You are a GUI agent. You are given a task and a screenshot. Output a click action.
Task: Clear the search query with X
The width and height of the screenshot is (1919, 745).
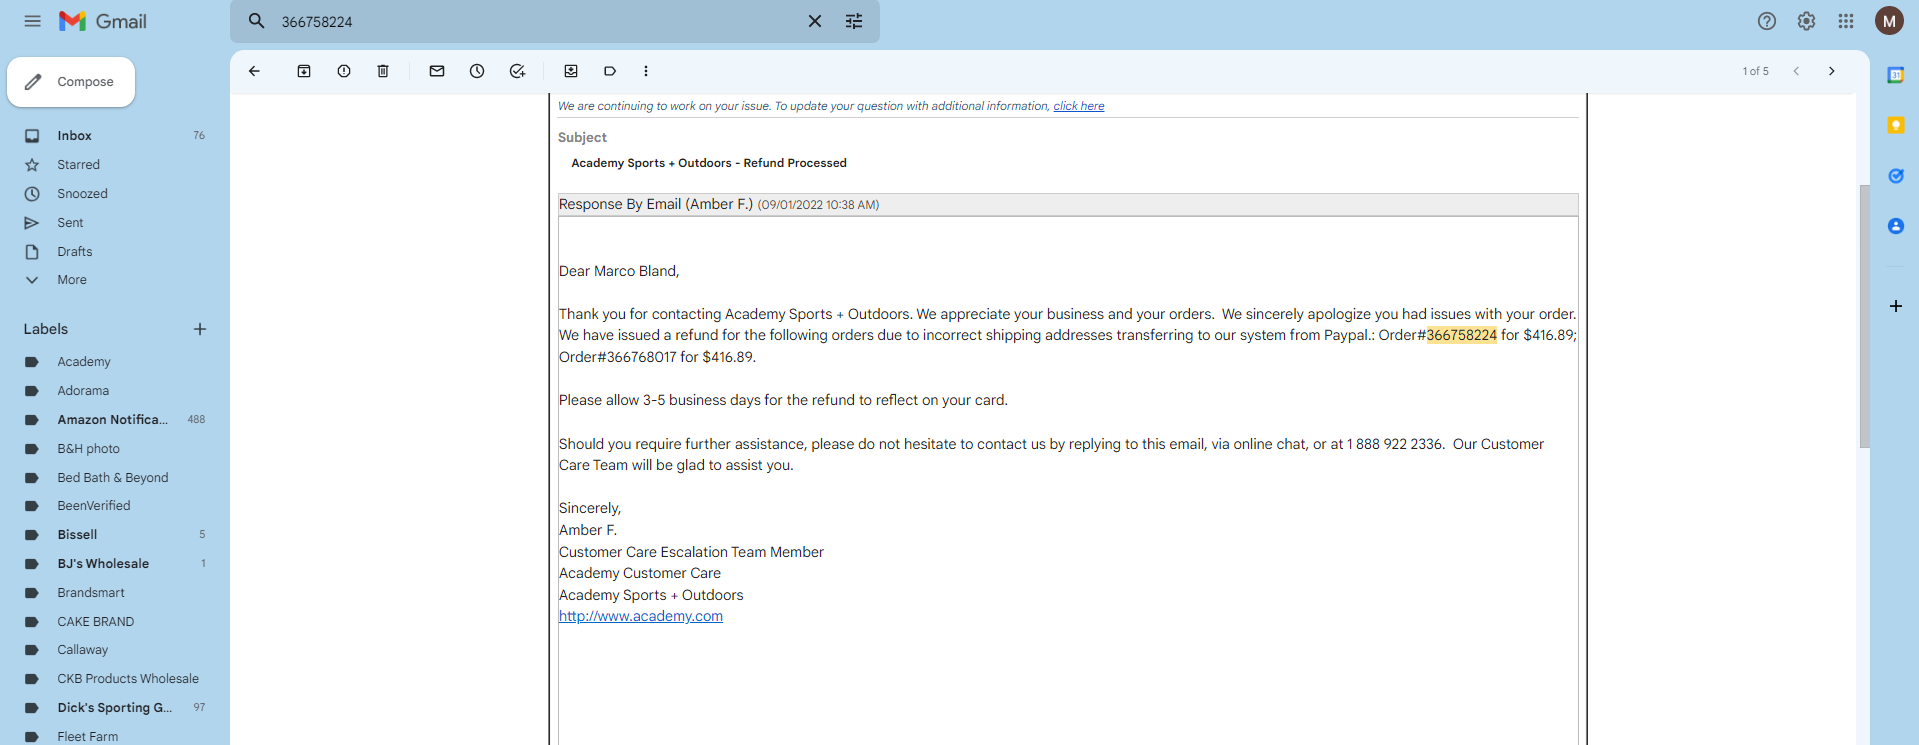pos(815,21)
